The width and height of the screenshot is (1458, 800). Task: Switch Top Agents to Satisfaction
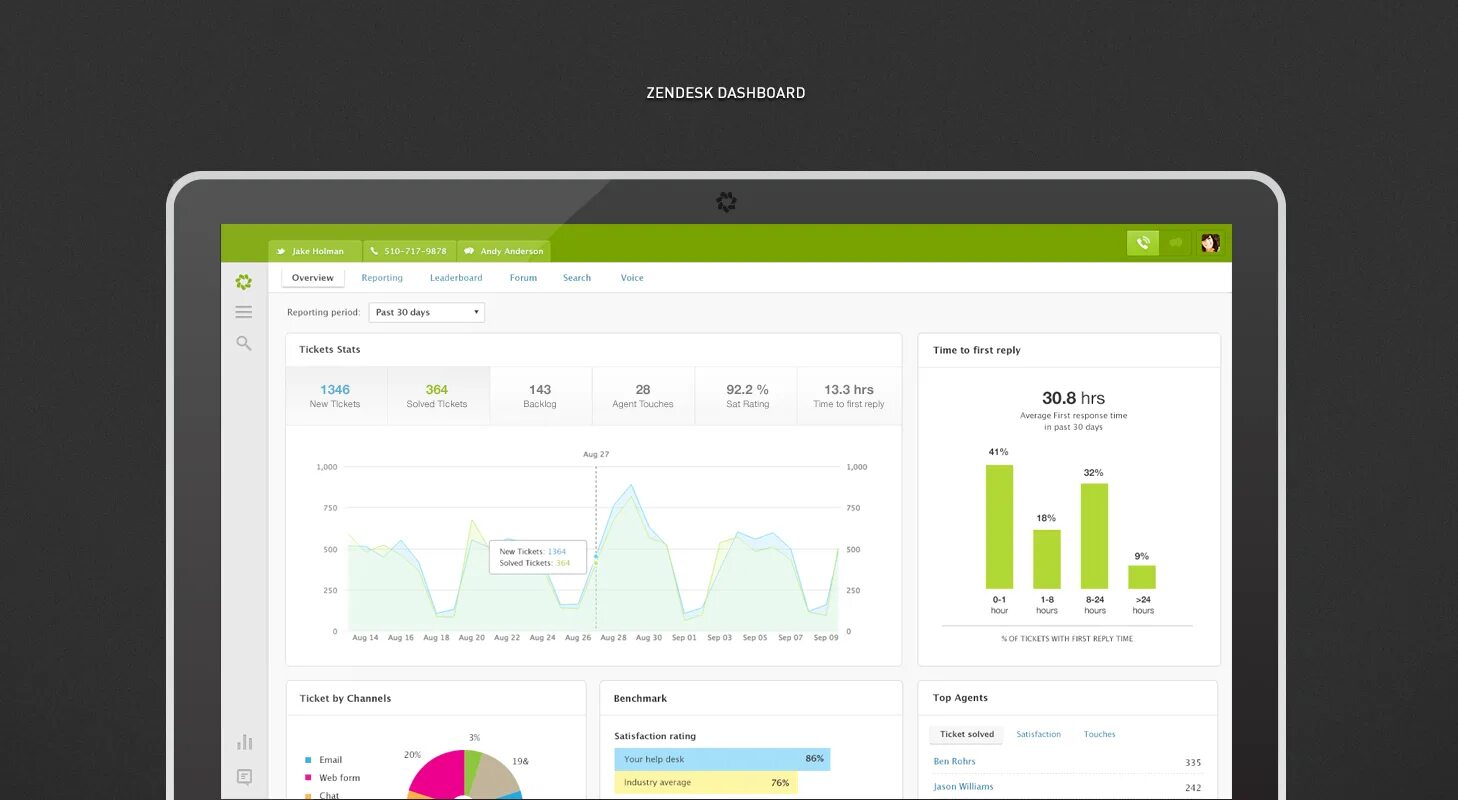click(x=1039, y=734)
